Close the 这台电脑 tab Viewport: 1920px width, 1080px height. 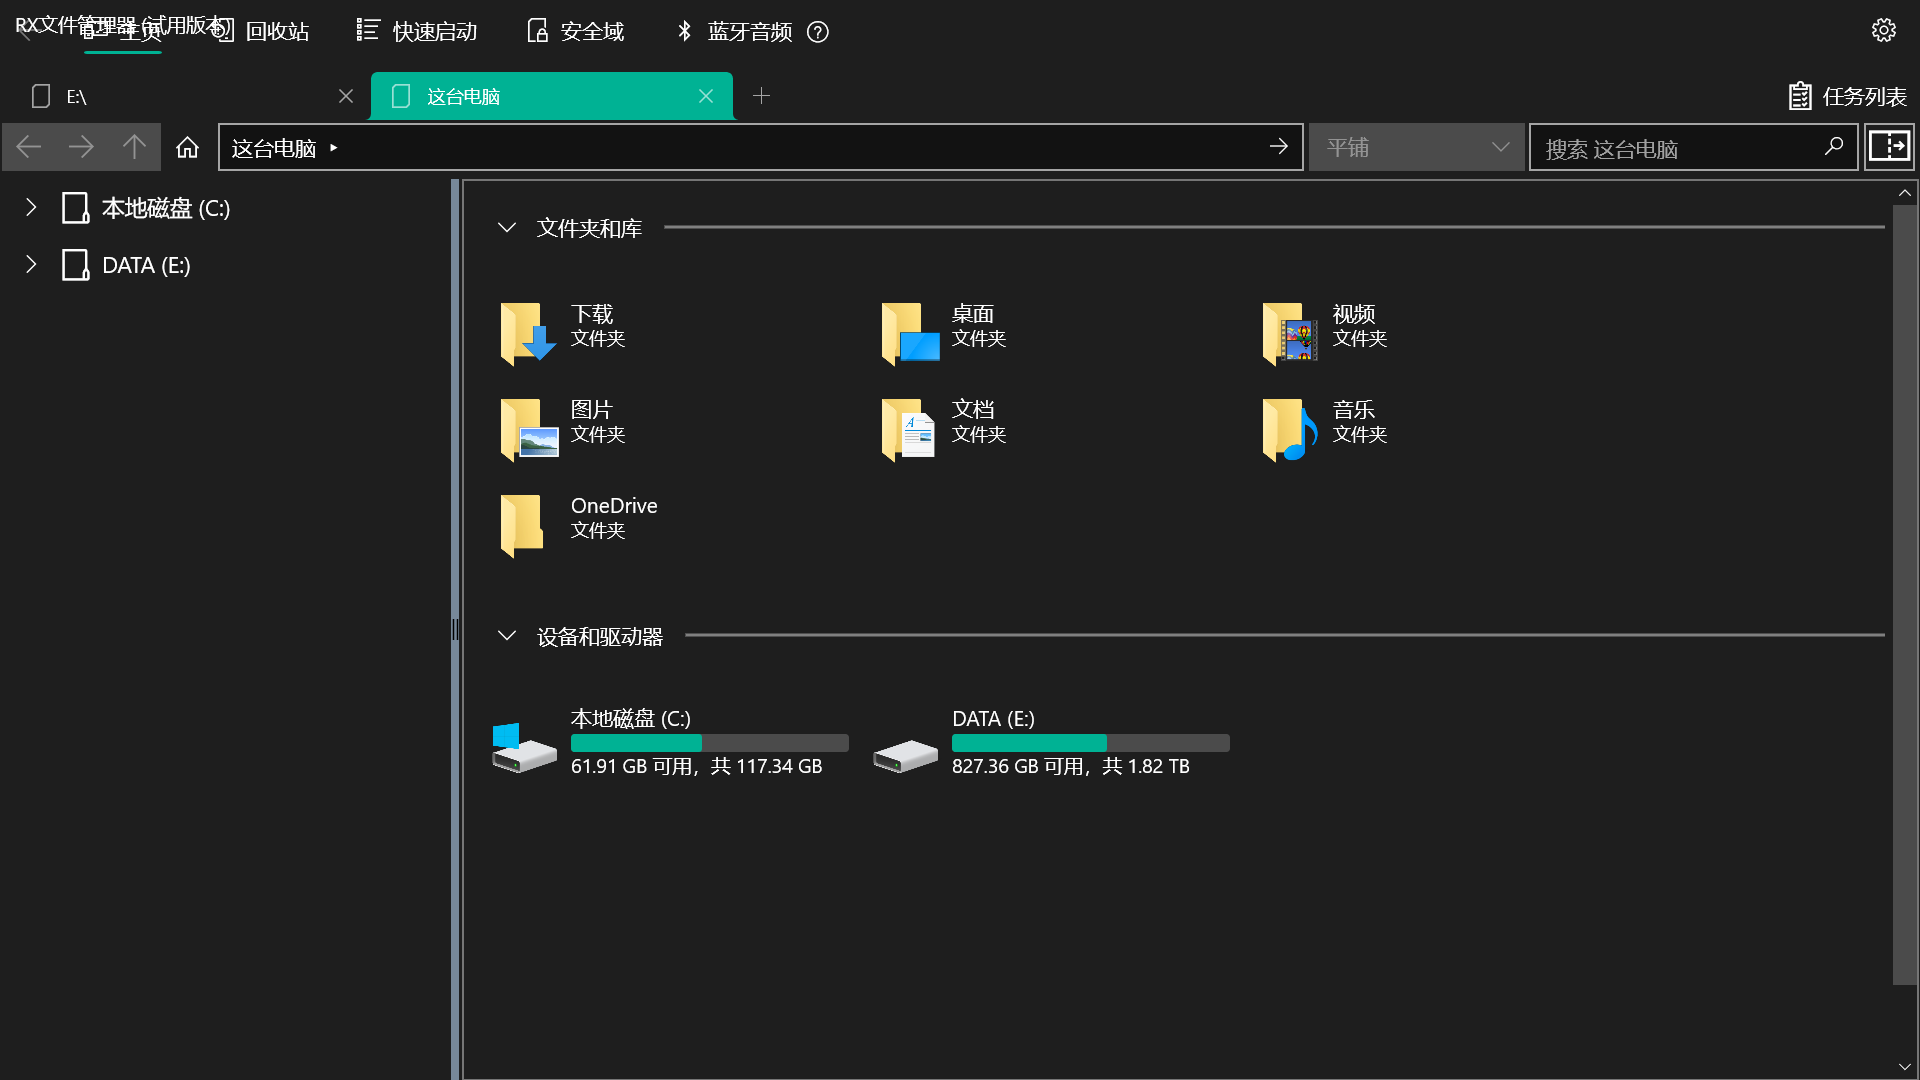coord(706,96)
